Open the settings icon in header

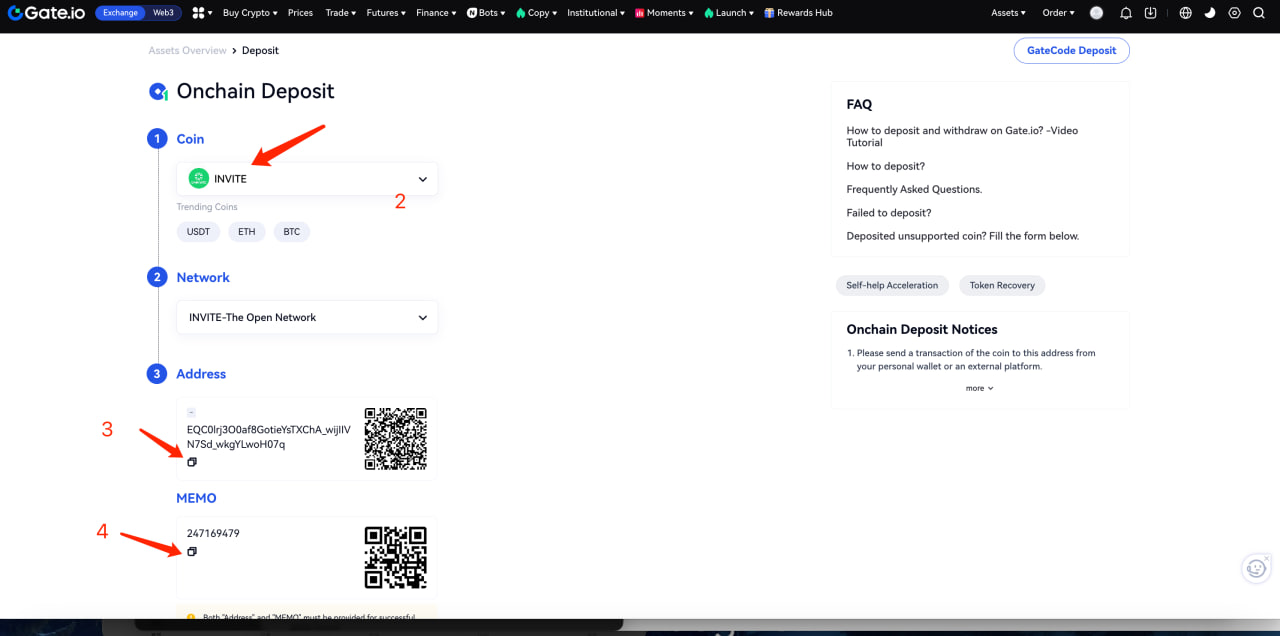click(x=1234, y=13)
